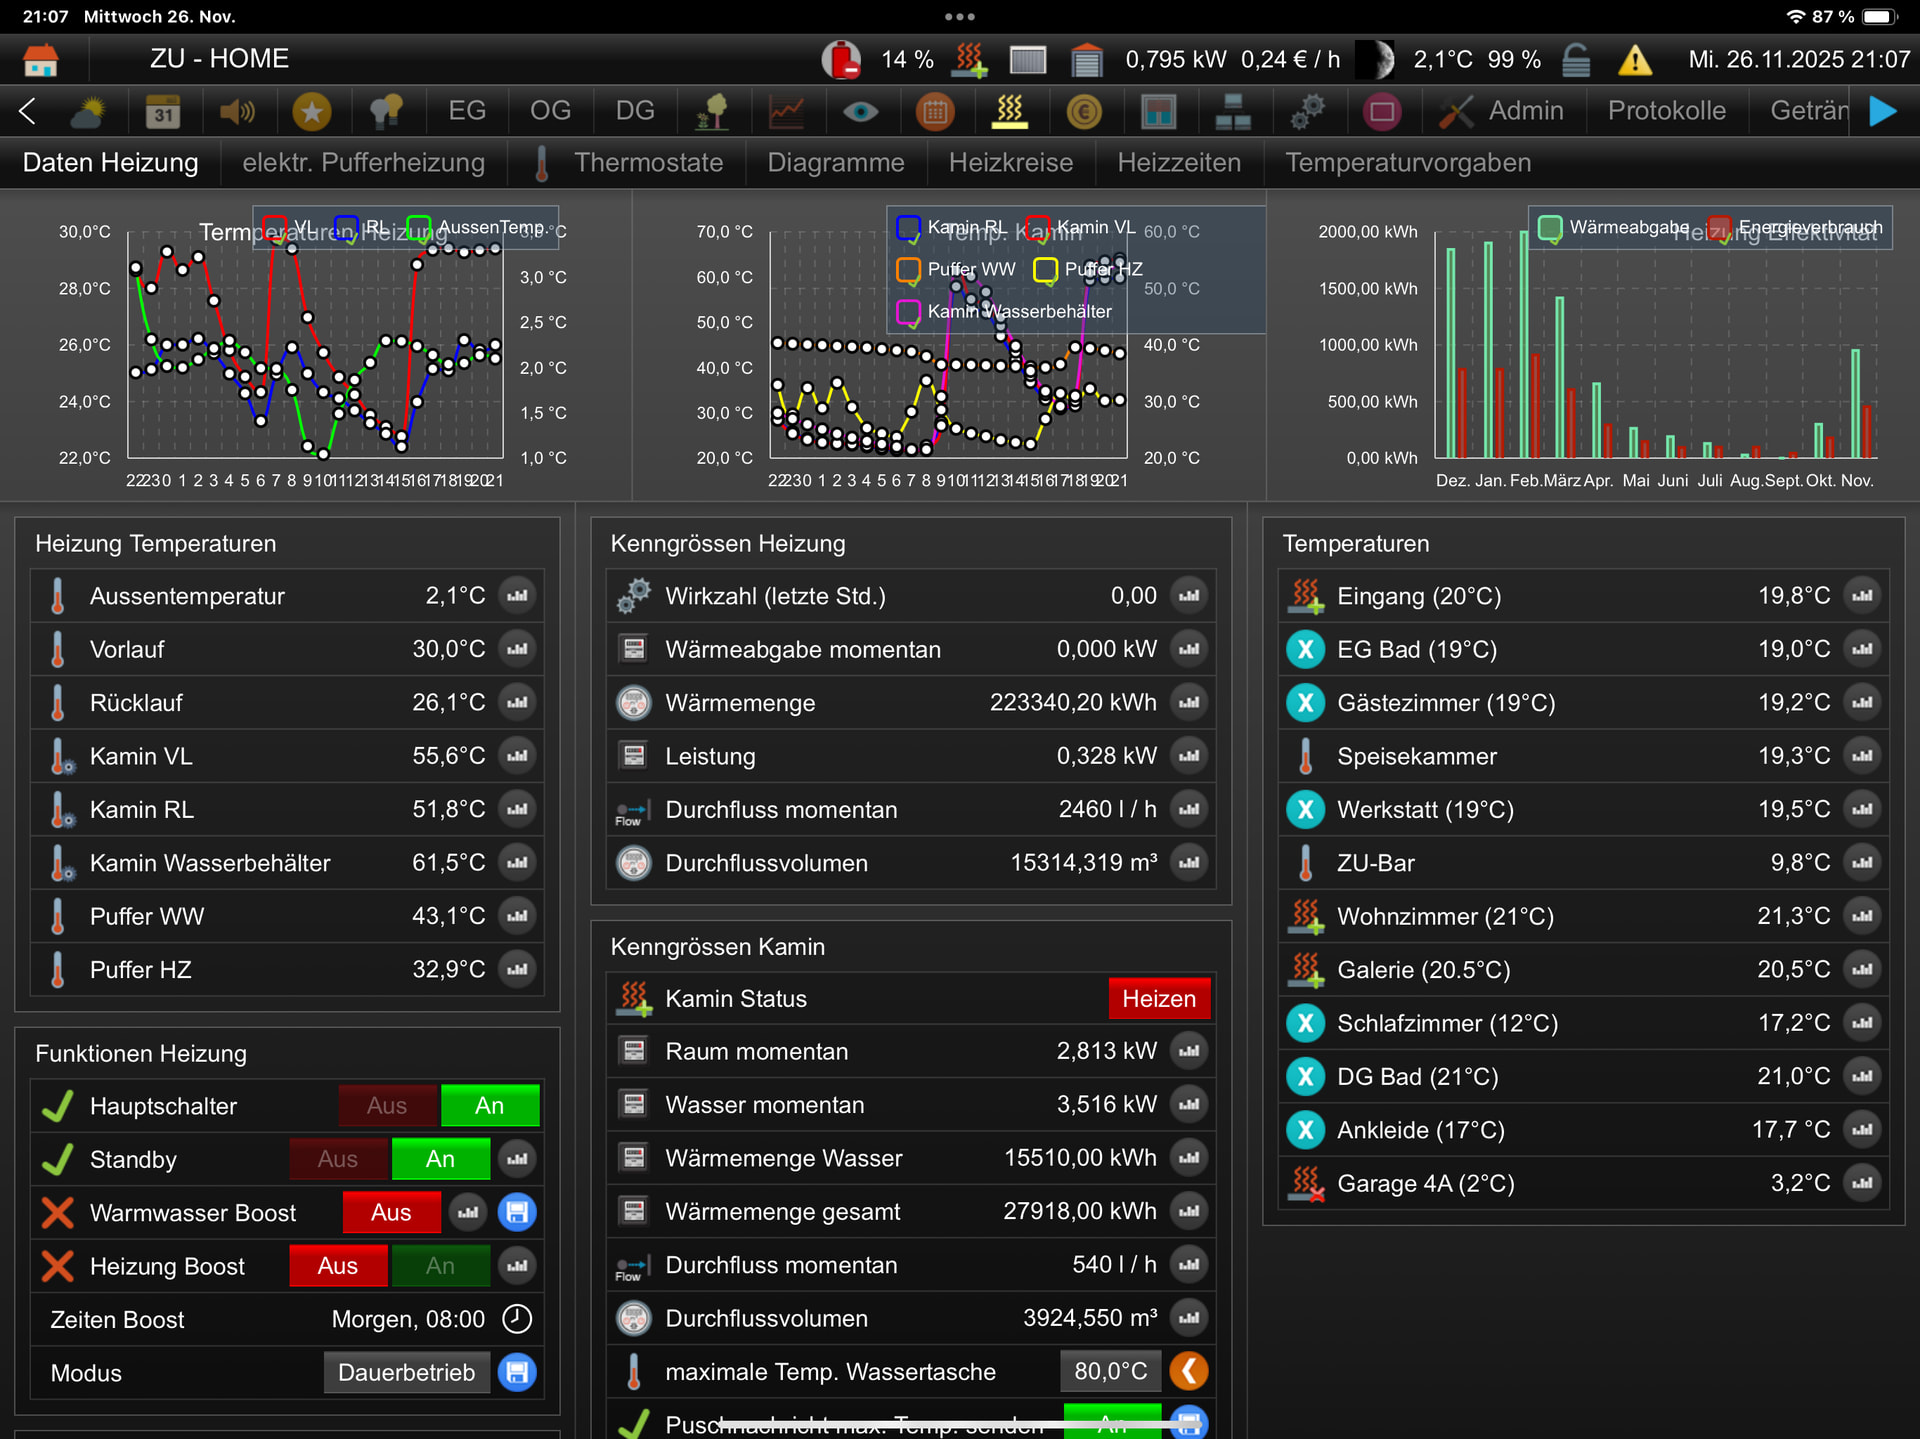The image size is (1920, 1439).
Task: Open the calendar icon in toolbar
Action: coord(162,112)
